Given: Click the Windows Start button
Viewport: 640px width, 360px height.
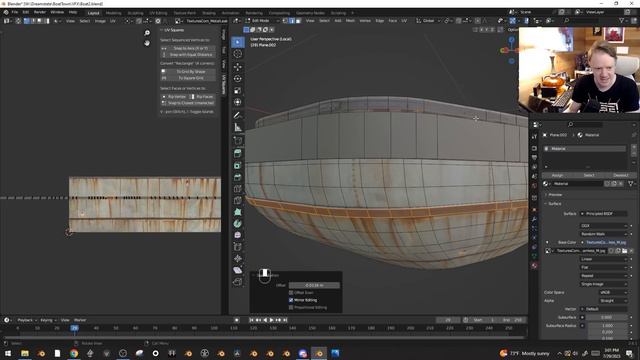Looking at the screenshot, I should (8, 353).
